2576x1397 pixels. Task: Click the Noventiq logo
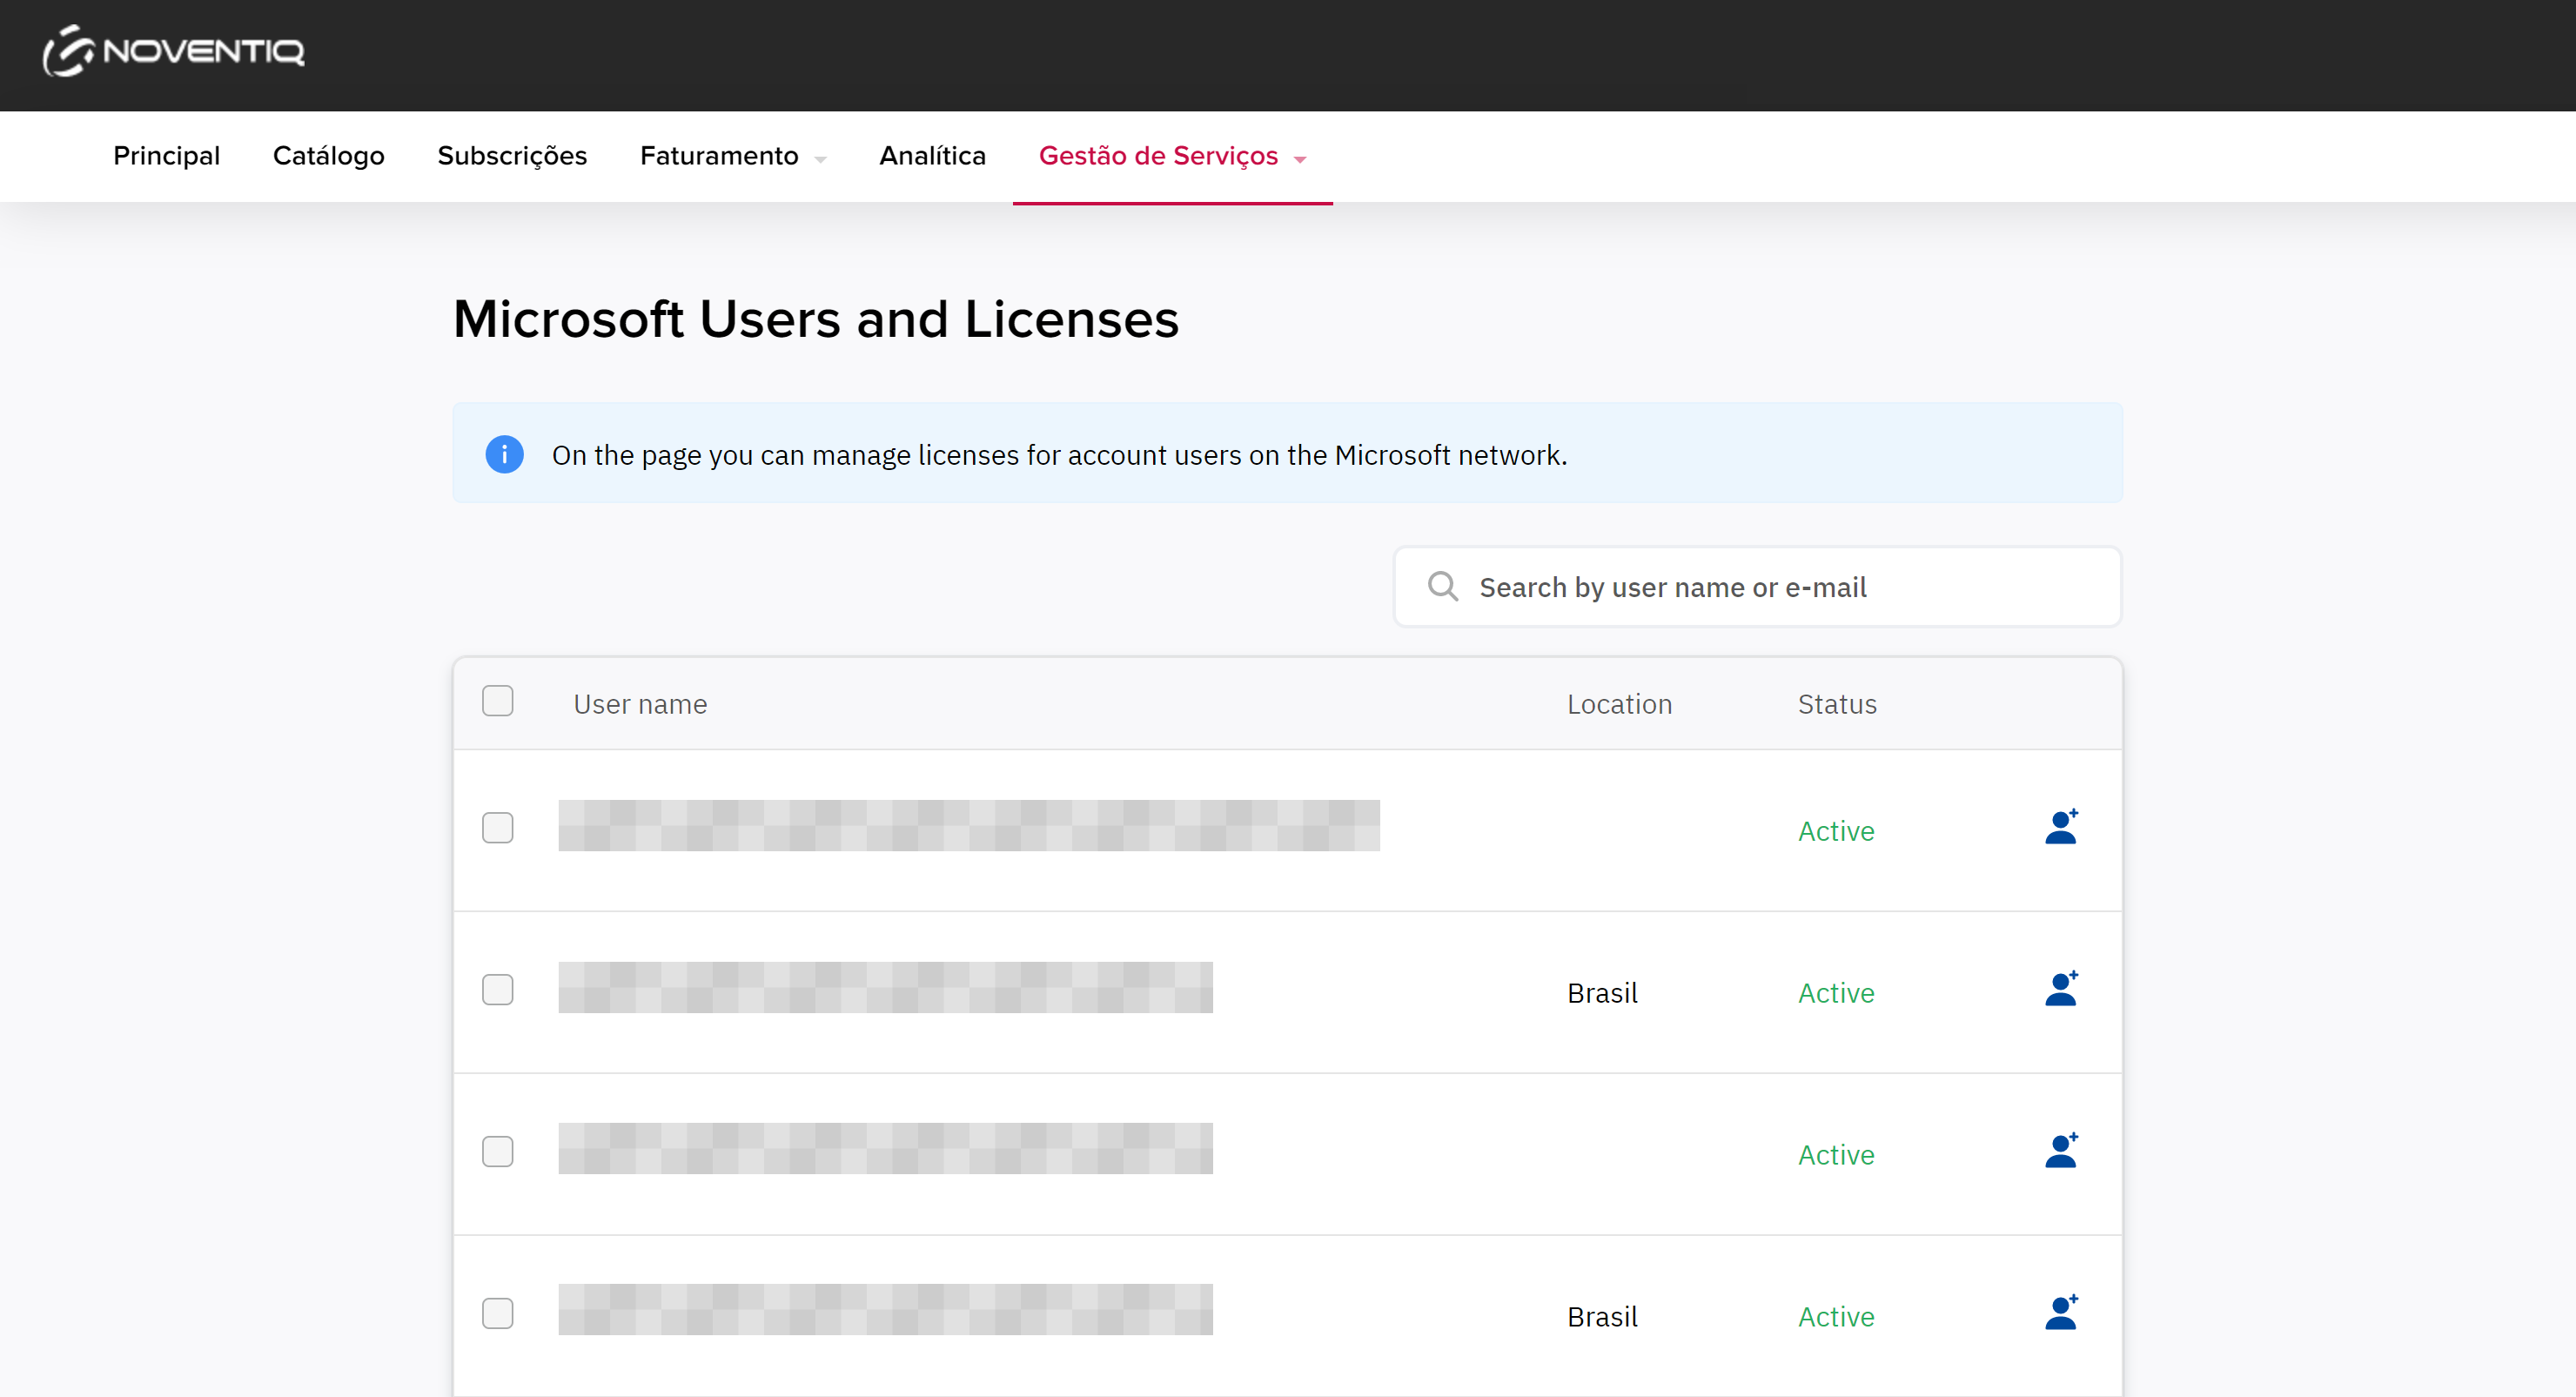point(174,52)
